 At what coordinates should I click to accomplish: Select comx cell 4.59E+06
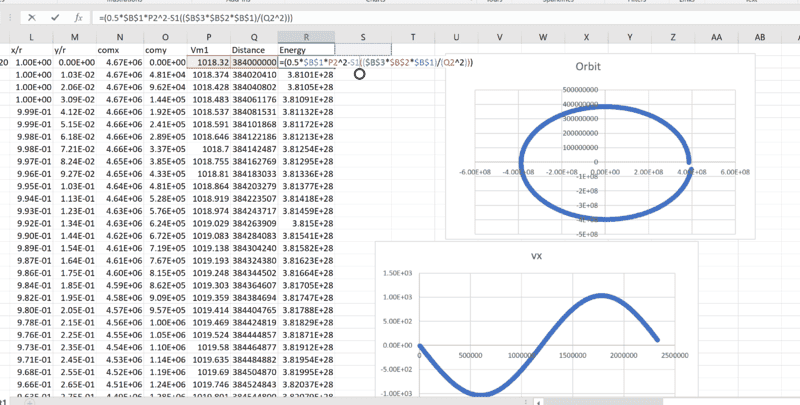pyautogui.click(x=119, y=285)
